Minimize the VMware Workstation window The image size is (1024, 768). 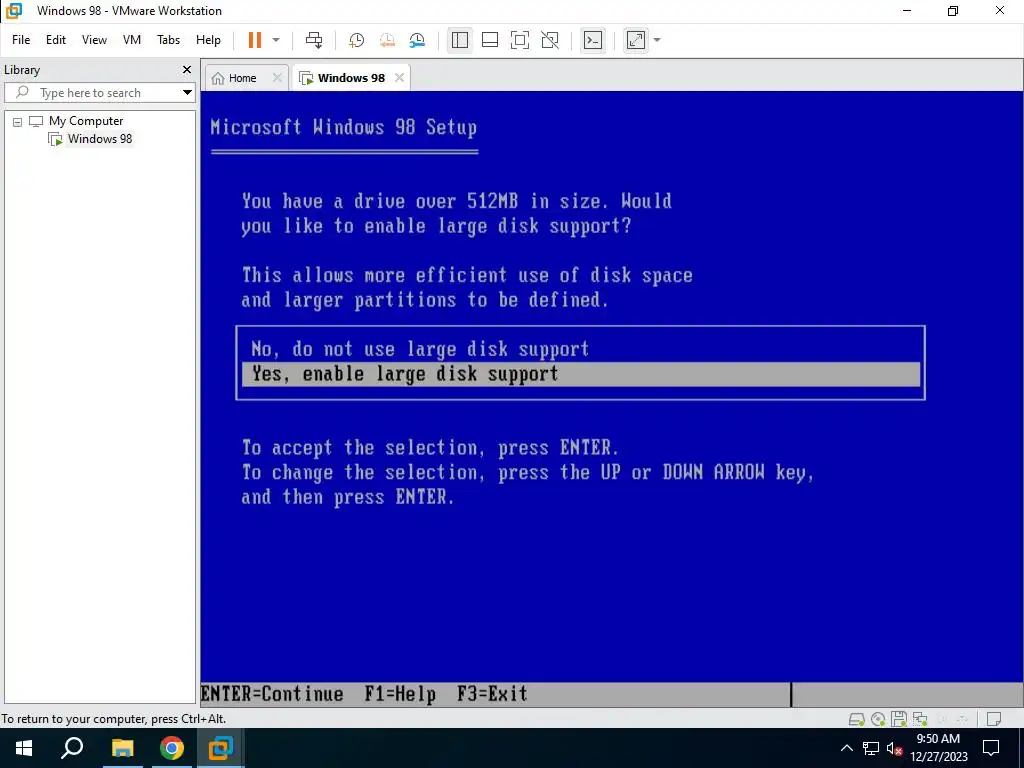coord(906,10)
